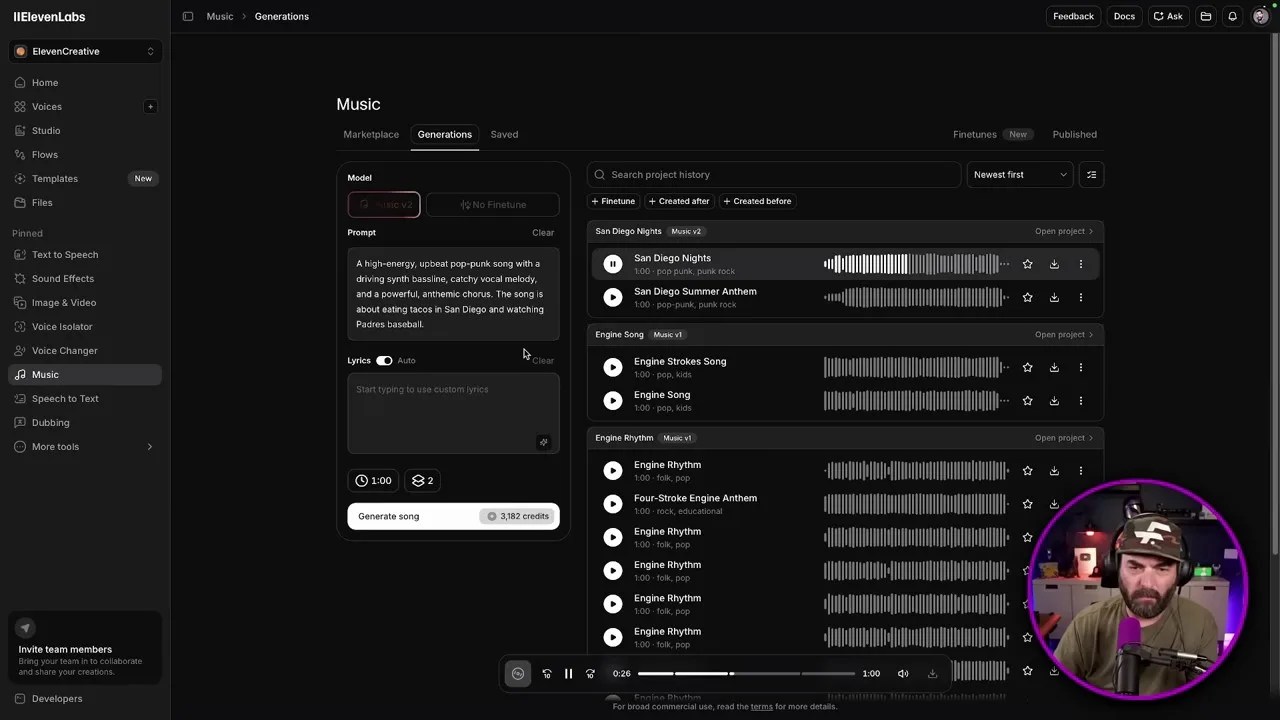Click the custom lyrics text area
Image resolution: width=1280 pixels, height=720 pixels.
(453, 413)
